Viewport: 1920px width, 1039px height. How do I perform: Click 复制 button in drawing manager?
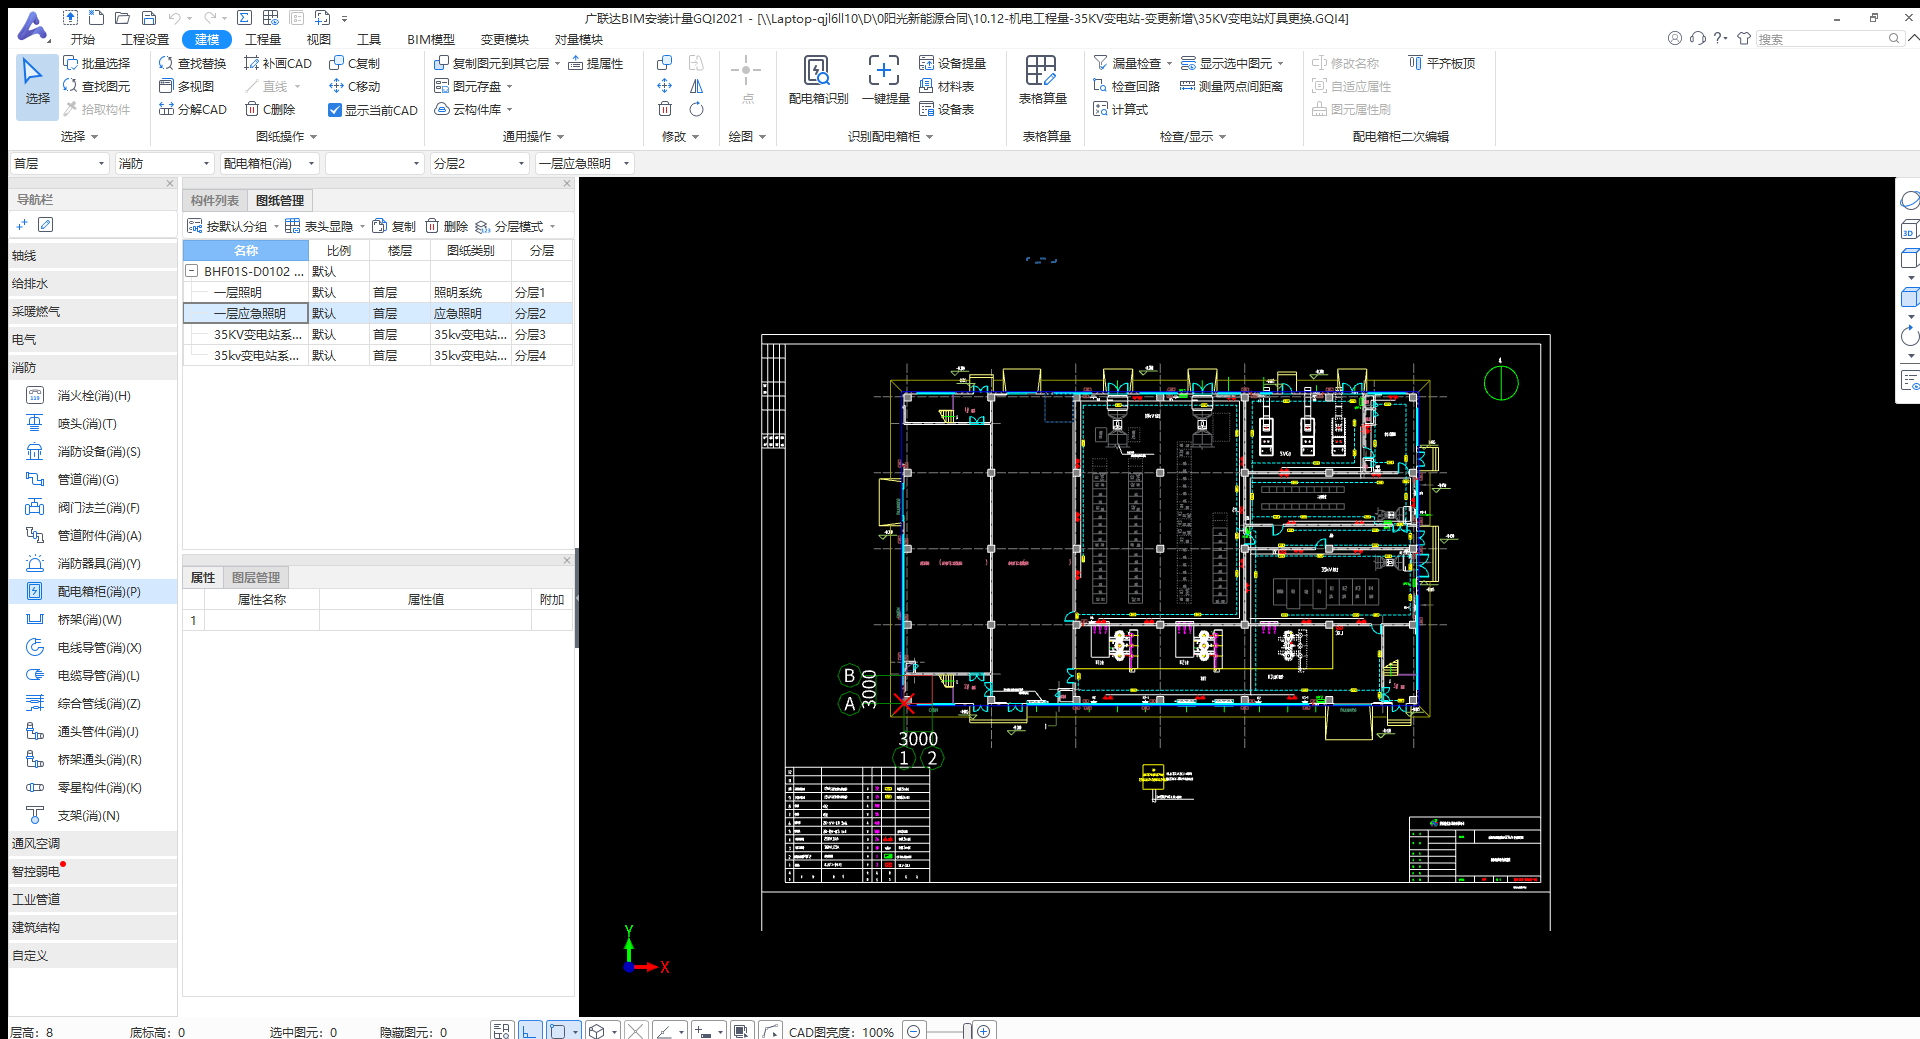394,227
